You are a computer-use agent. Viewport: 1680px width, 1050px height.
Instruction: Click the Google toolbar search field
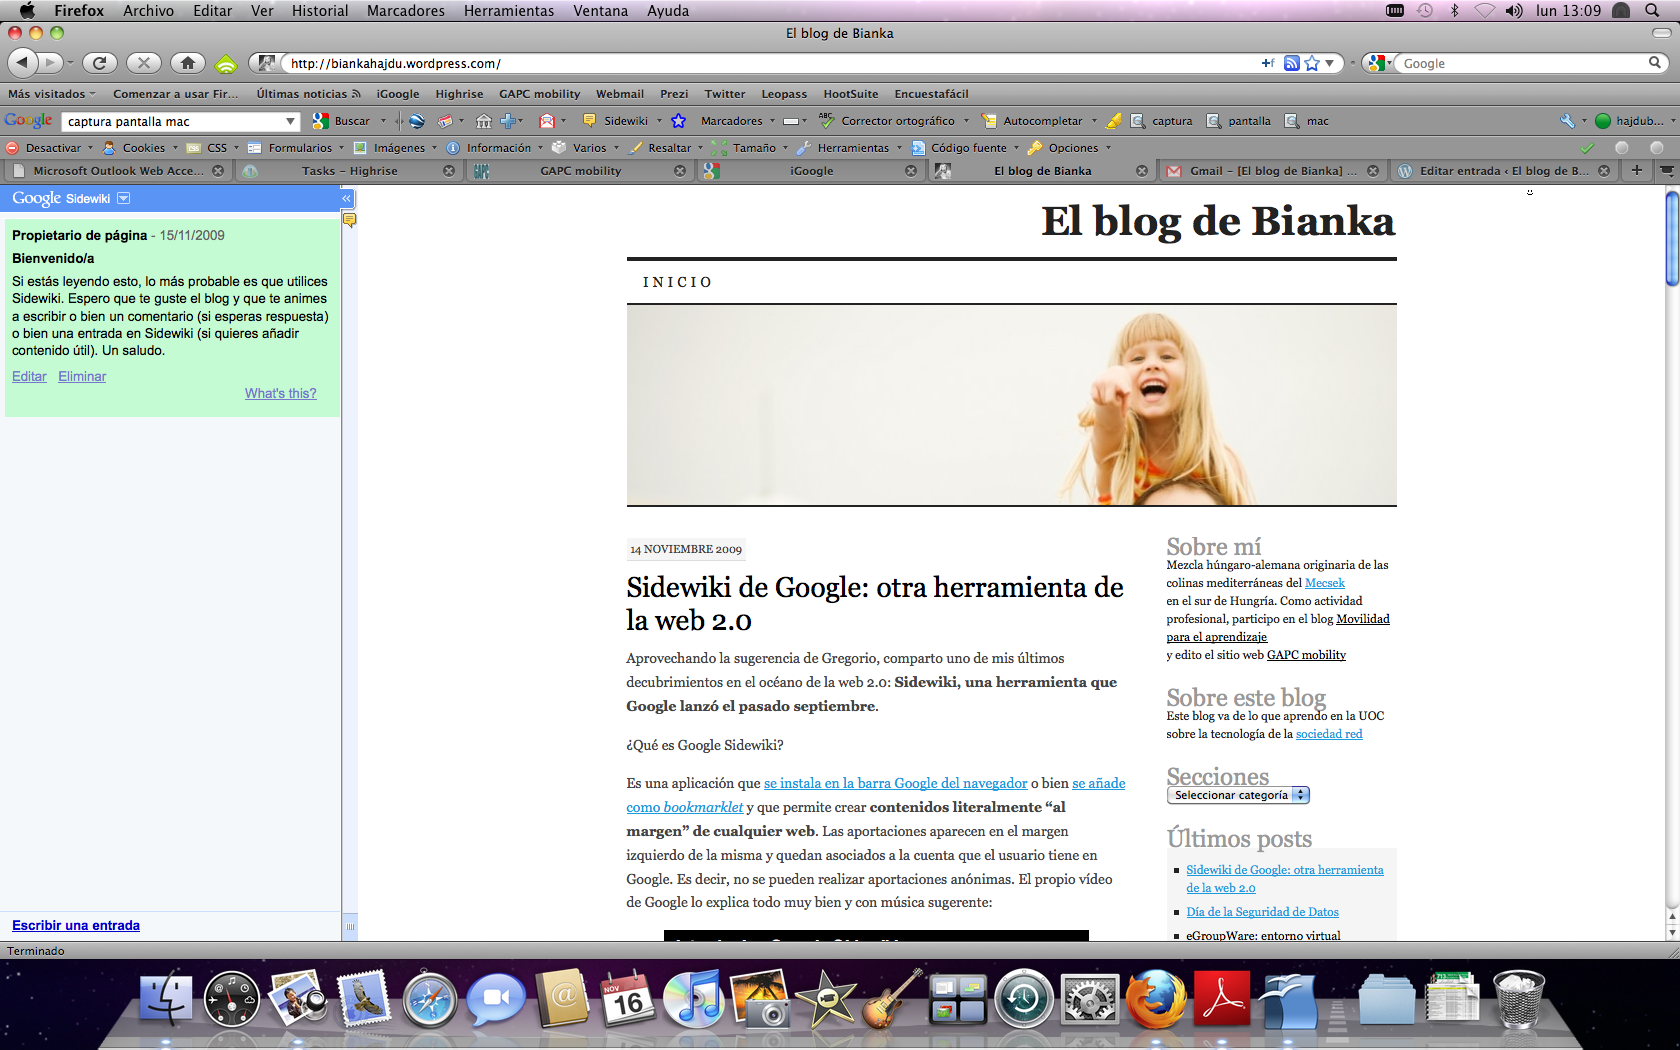click(172, 121)
